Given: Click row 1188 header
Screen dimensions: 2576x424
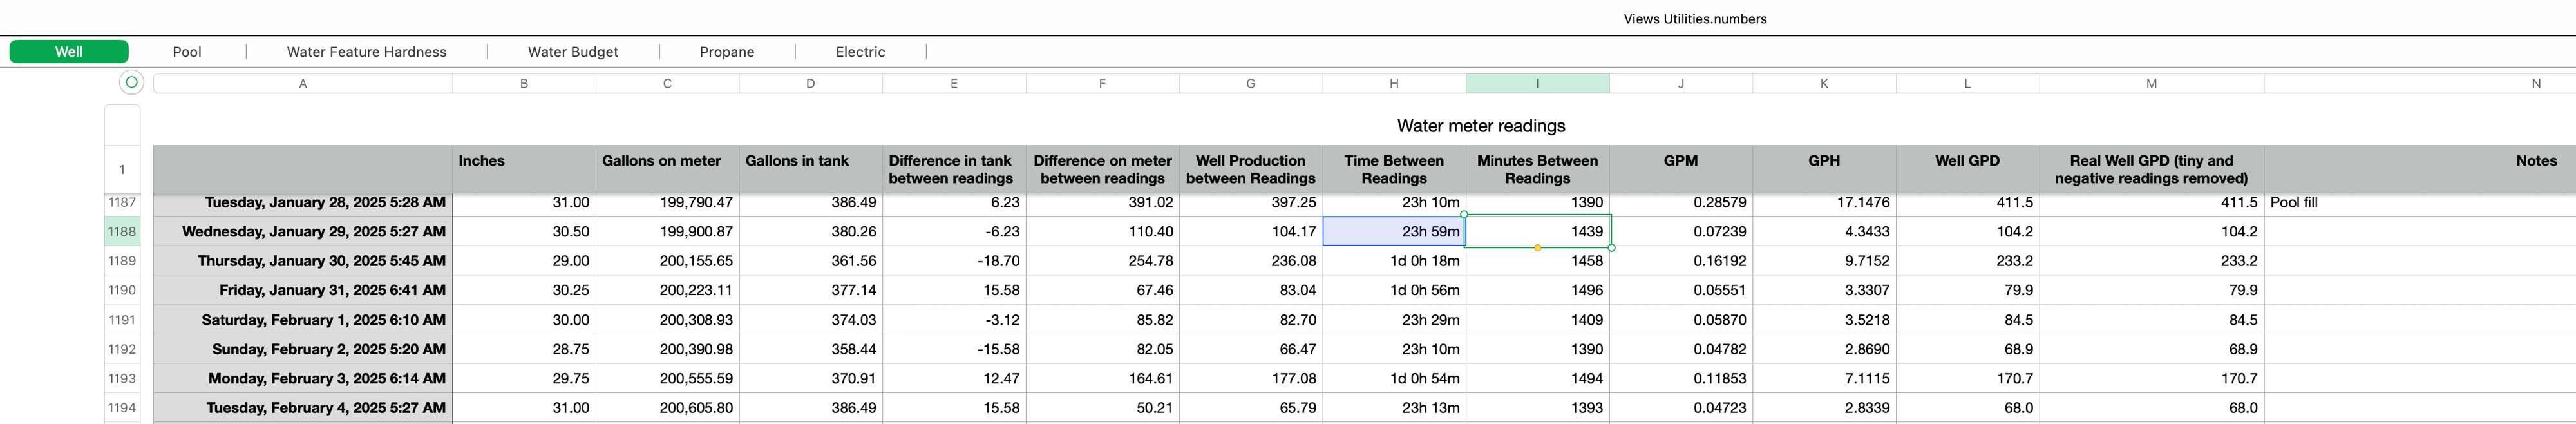Looking at the screenshot, I should (122, 232).
